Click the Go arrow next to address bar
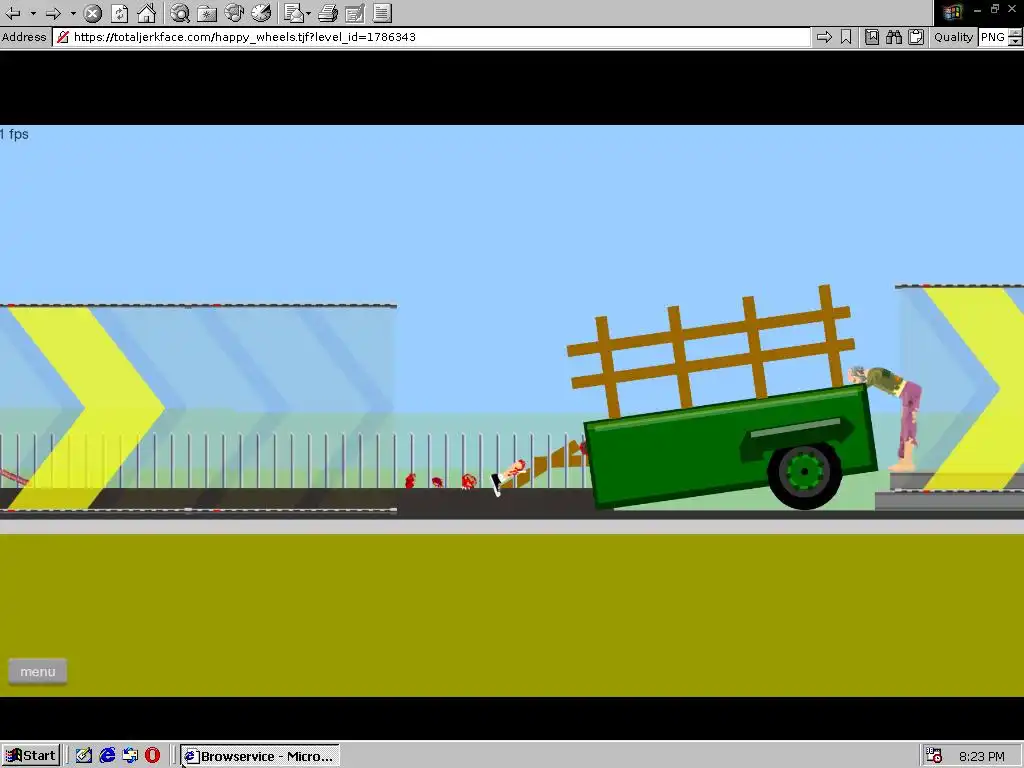The height and width of the screenshot is (768, 1024). pyautogui.click(x=824, y=37)
